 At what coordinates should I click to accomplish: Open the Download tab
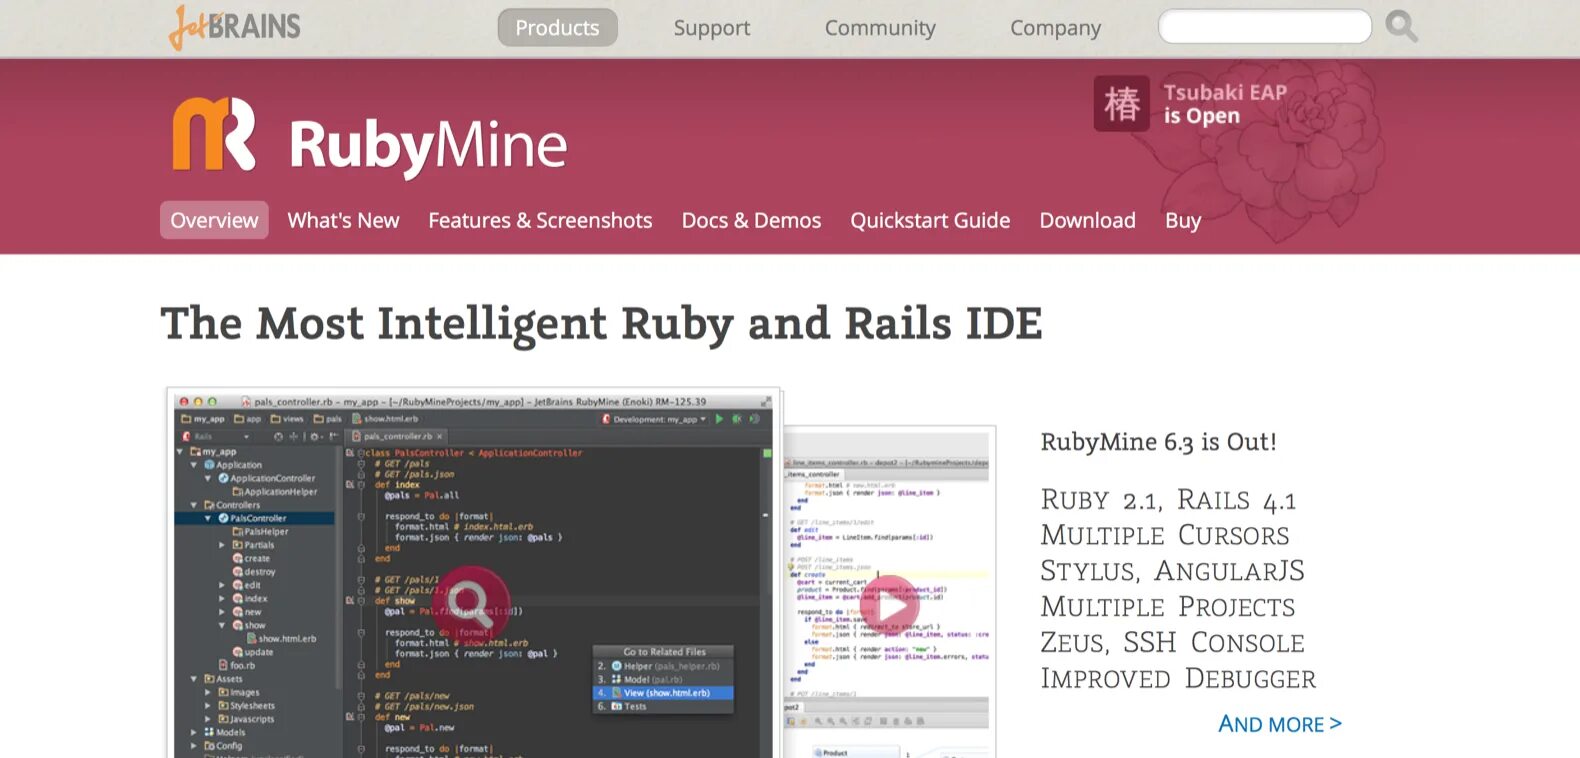click(1087, 220)
